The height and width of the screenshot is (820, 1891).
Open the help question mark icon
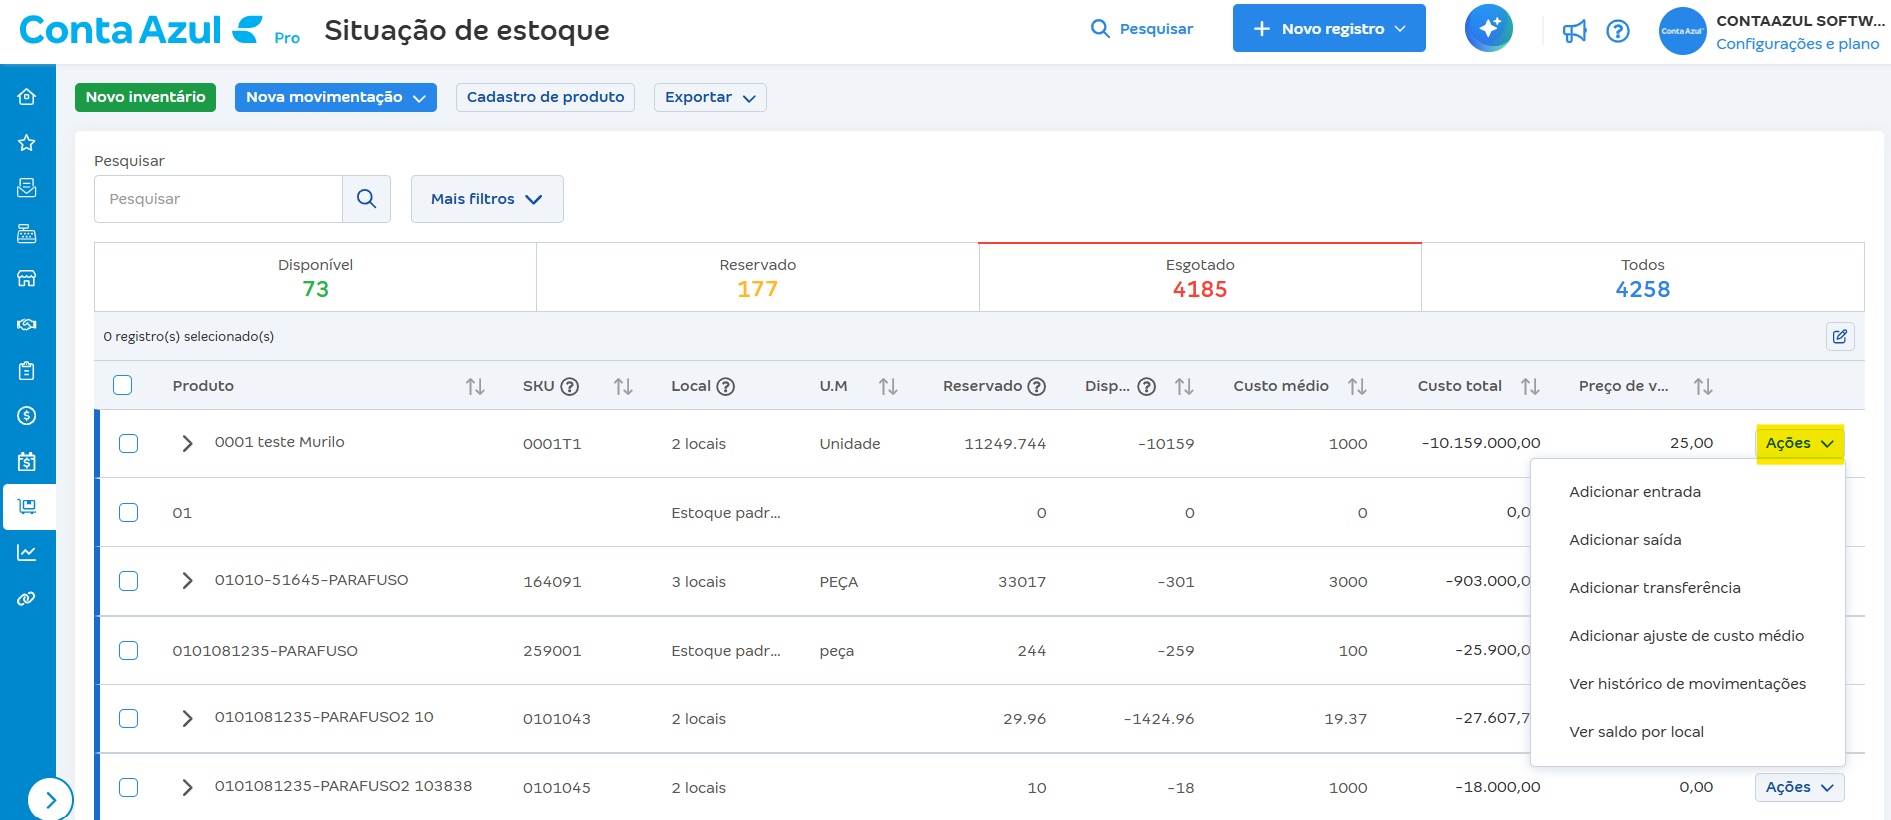[x=1618, y=31]
